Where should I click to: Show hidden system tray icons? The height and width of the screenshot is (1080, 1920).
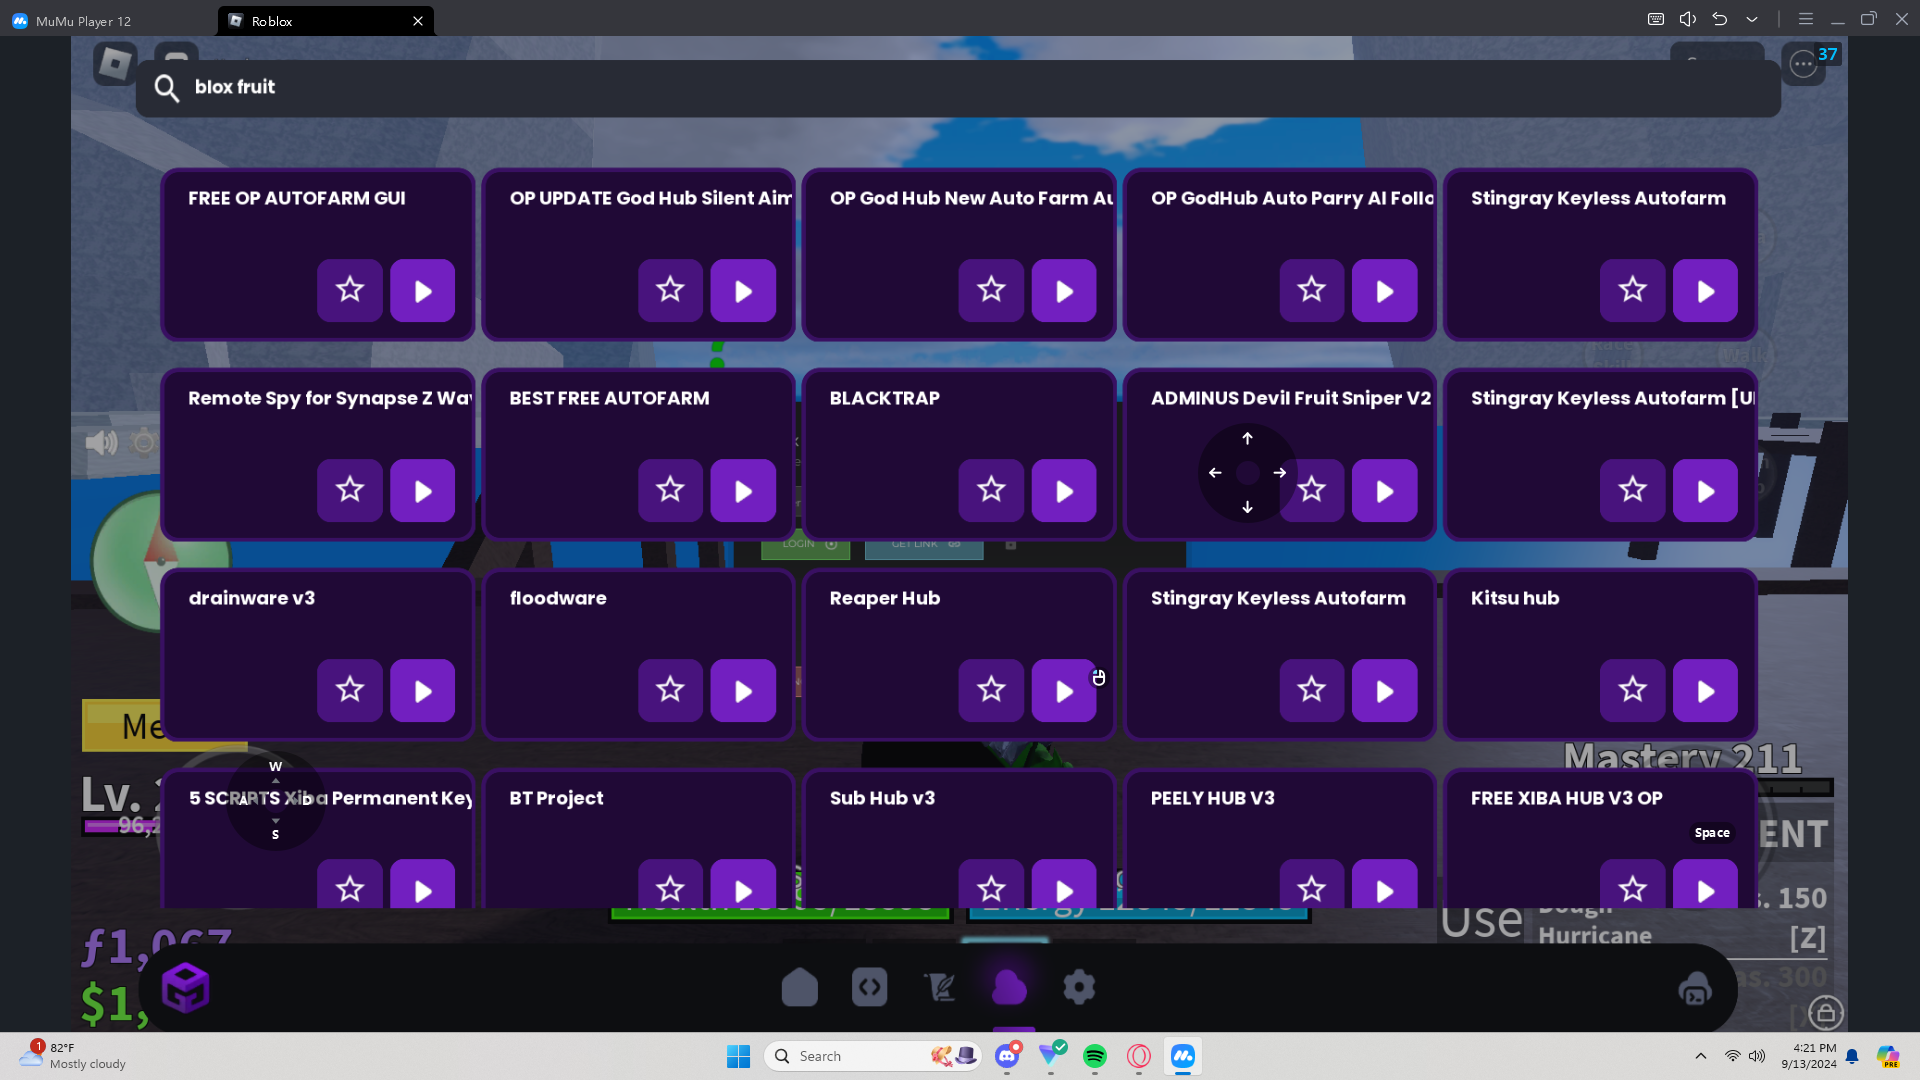(x=1701, y=1056)
